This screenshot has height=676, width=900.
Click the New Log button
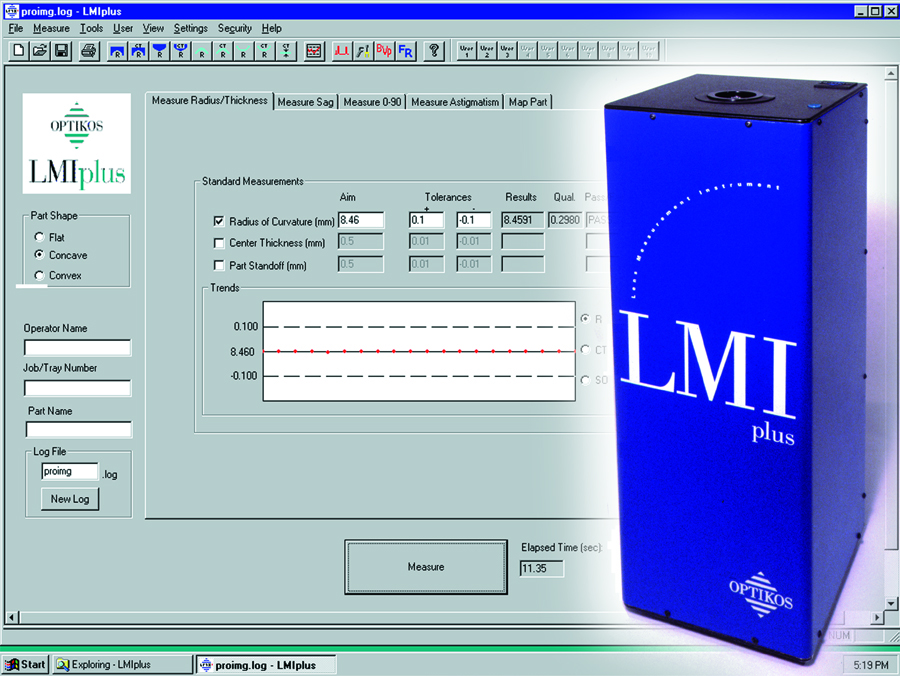click(x=70, y=499)
